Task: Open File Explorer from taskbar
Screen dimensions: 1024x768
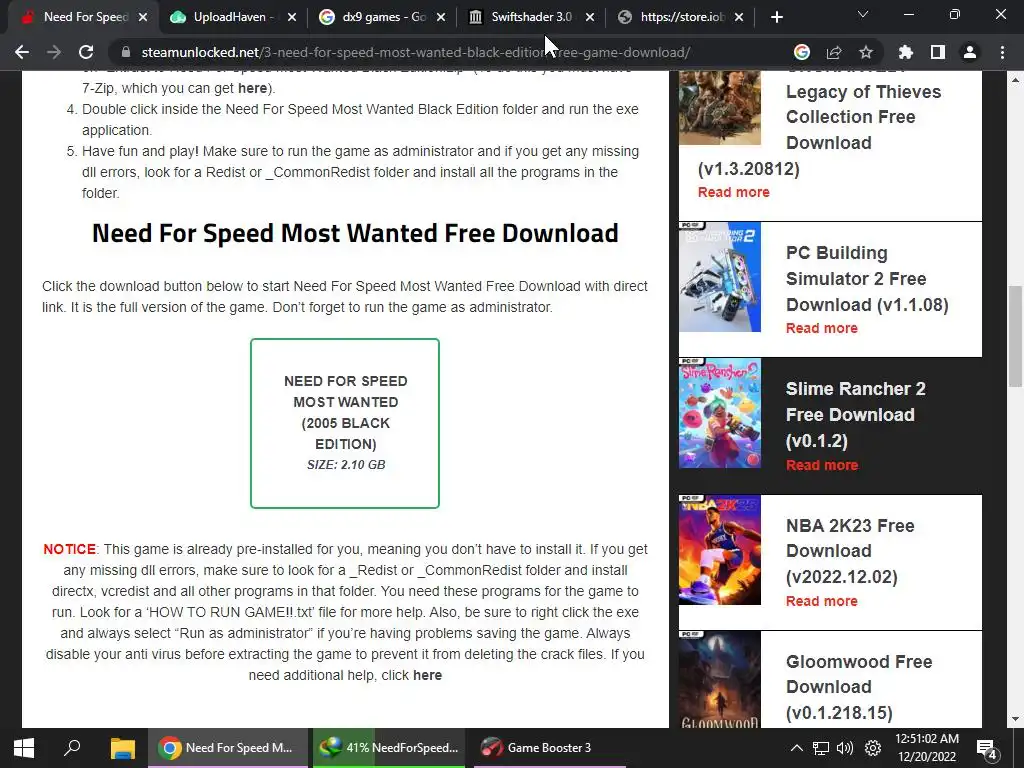Action: point(122,748)
